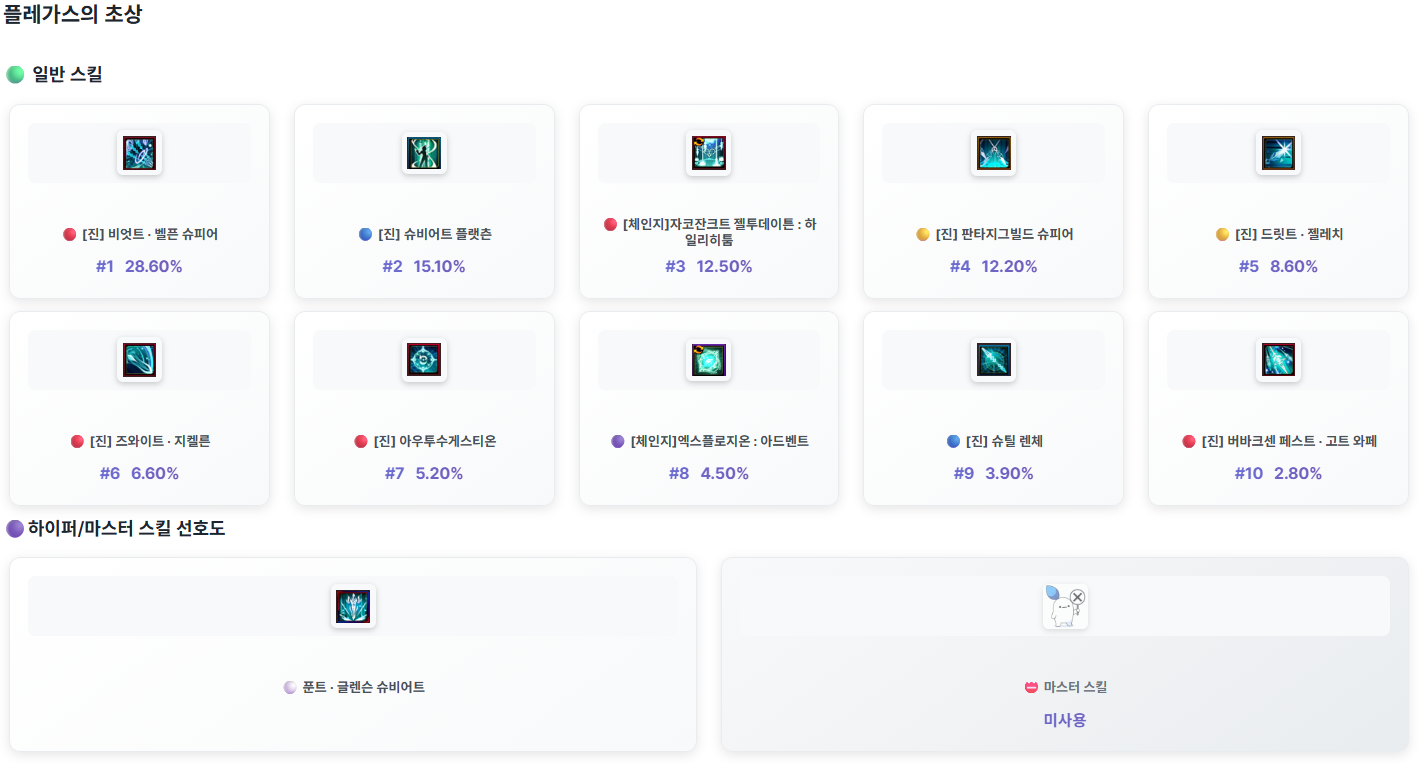Click the 푼트 · 글렌슨 슈비어트 hyper skill icon
Screen dimensions: 1418x763
[x=353, y=606]
